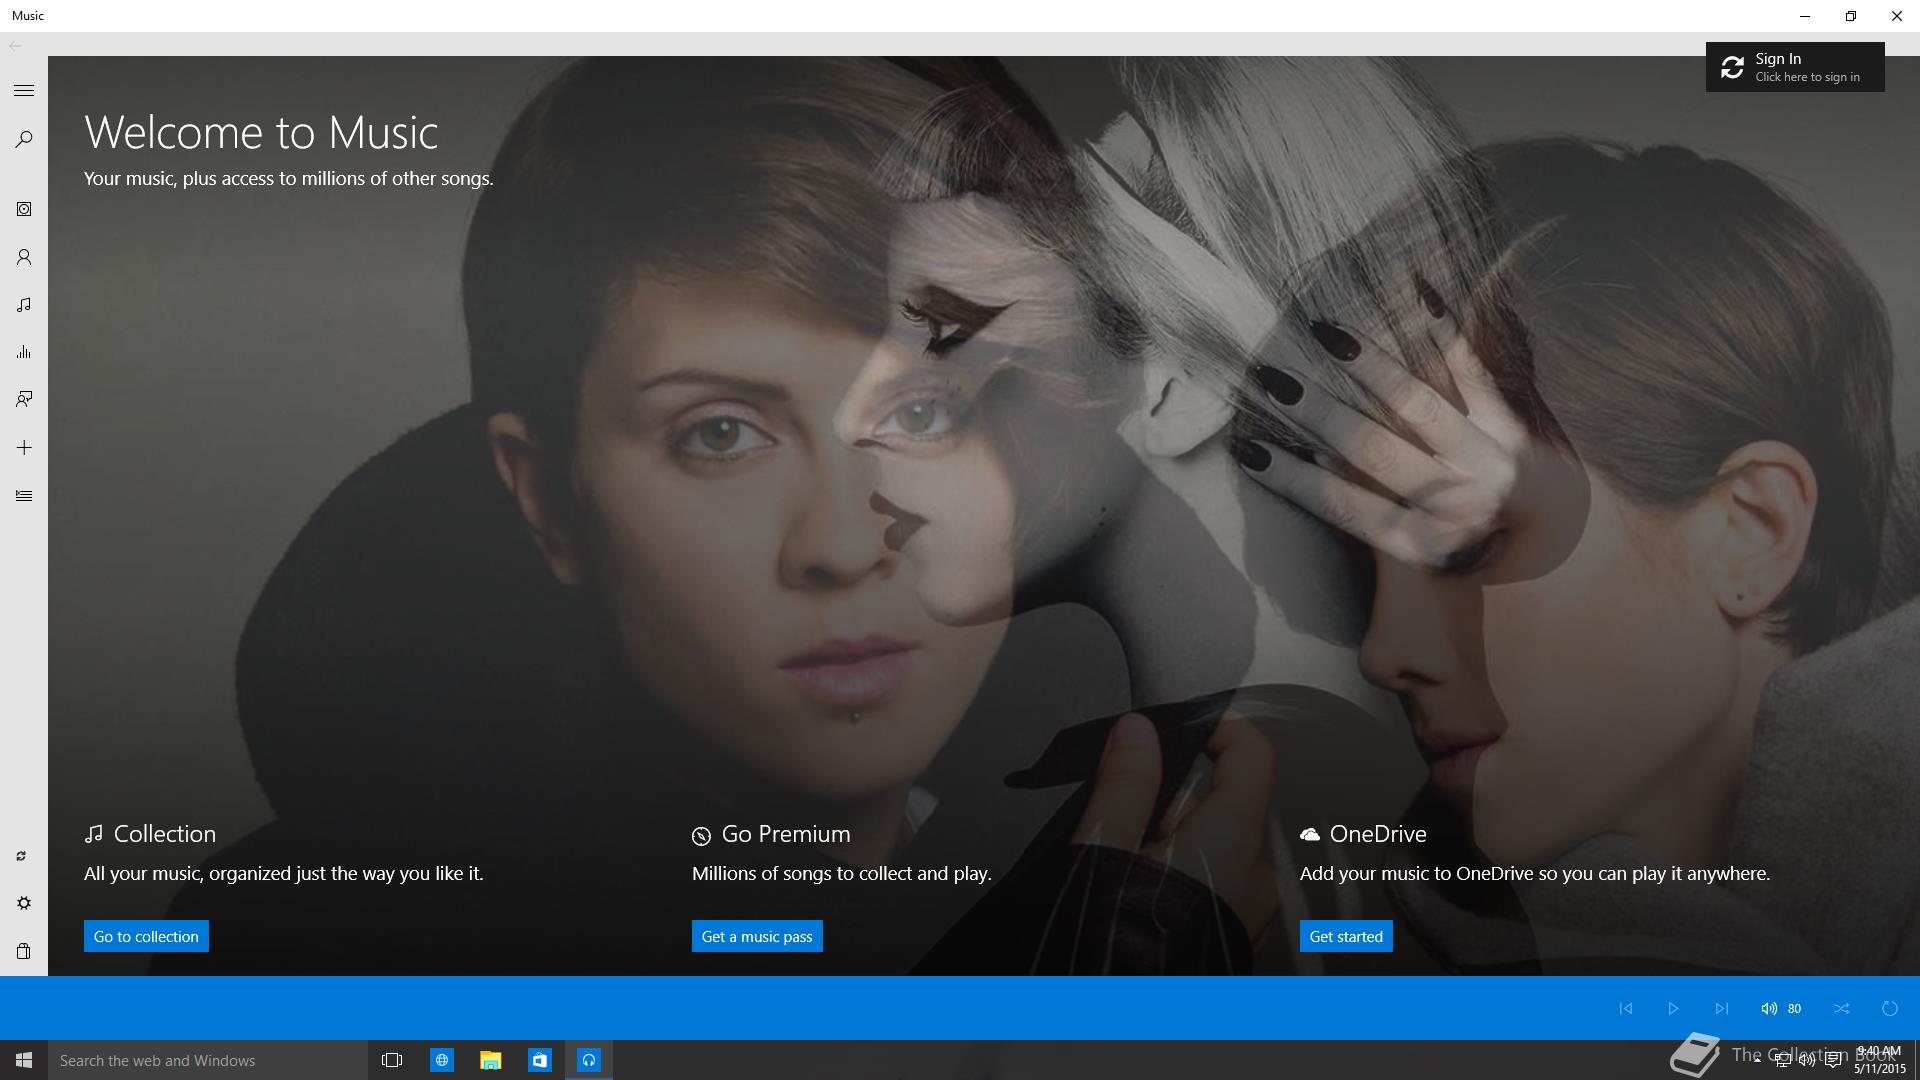The width and height of the screenshot is (1920, 1080).
Task: Create new playlist with the plus icon
Action: coord(24,448)
